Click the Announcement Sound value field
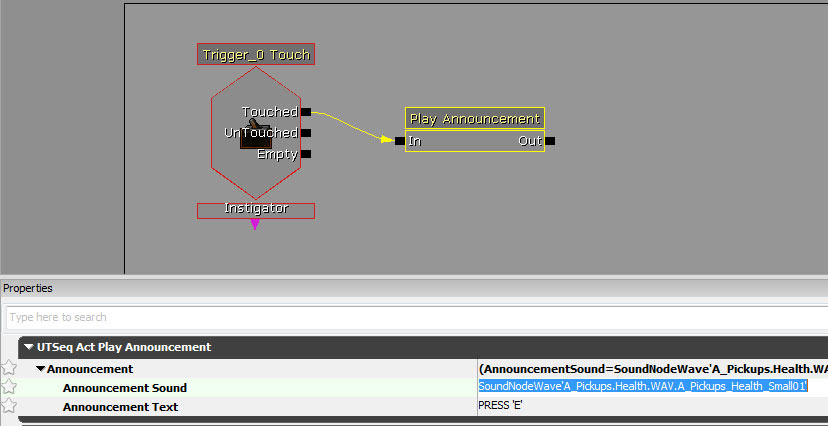Image resolution: width=828 pixels, height=426 pixels. point(642,387)
